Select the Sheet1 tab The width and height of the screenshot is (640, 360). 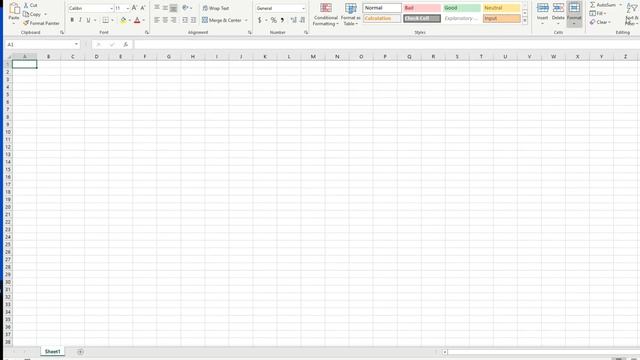click(x=52, y=351)
